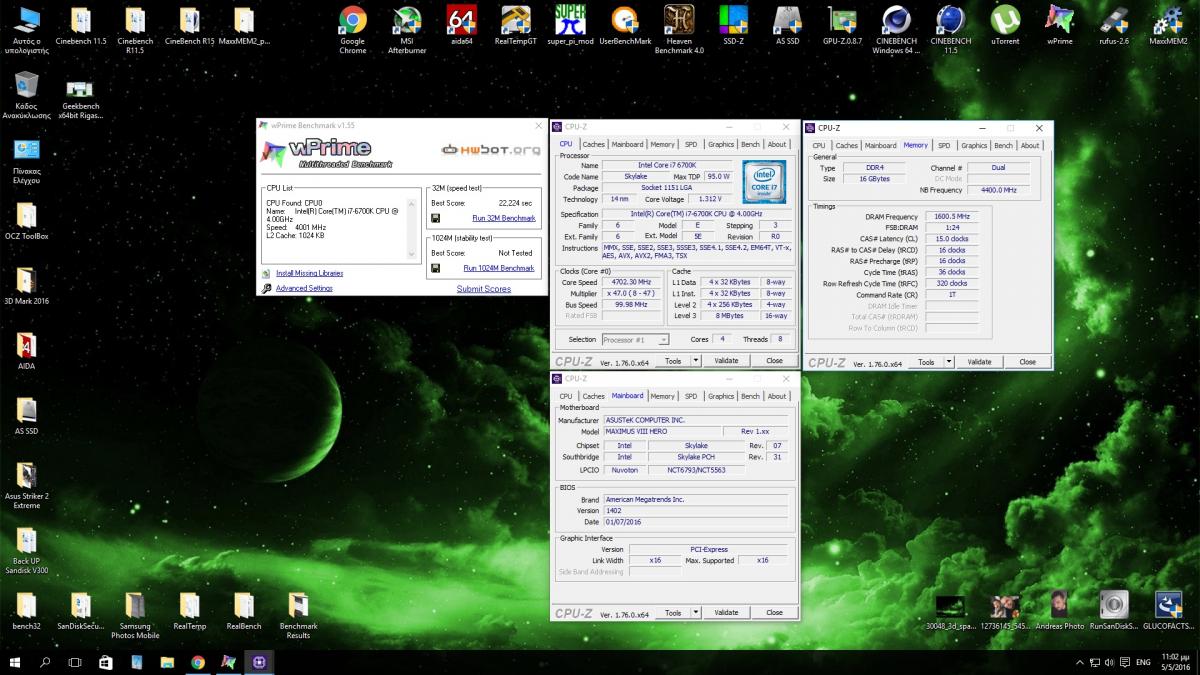The height and width of the screenshot is (675, 1200).
Task: Open the MSI Afterburner desktop icon
Action: pos(407,28)
